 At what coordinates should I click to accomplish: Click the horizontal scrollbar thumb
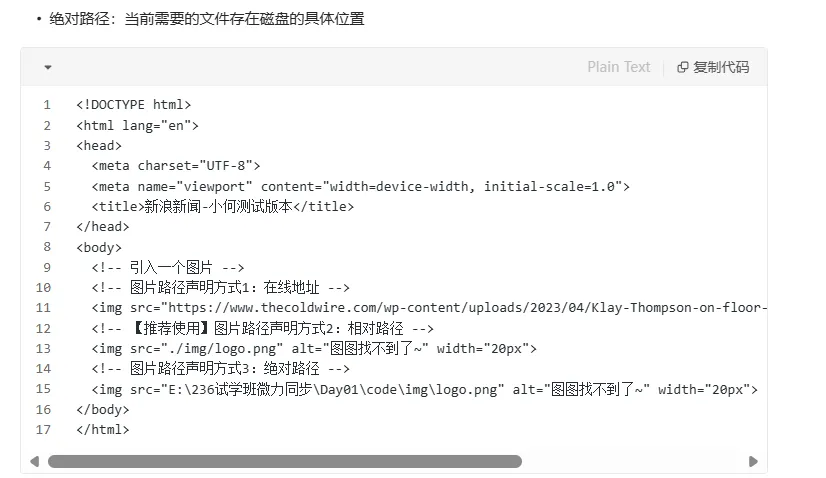285,461
